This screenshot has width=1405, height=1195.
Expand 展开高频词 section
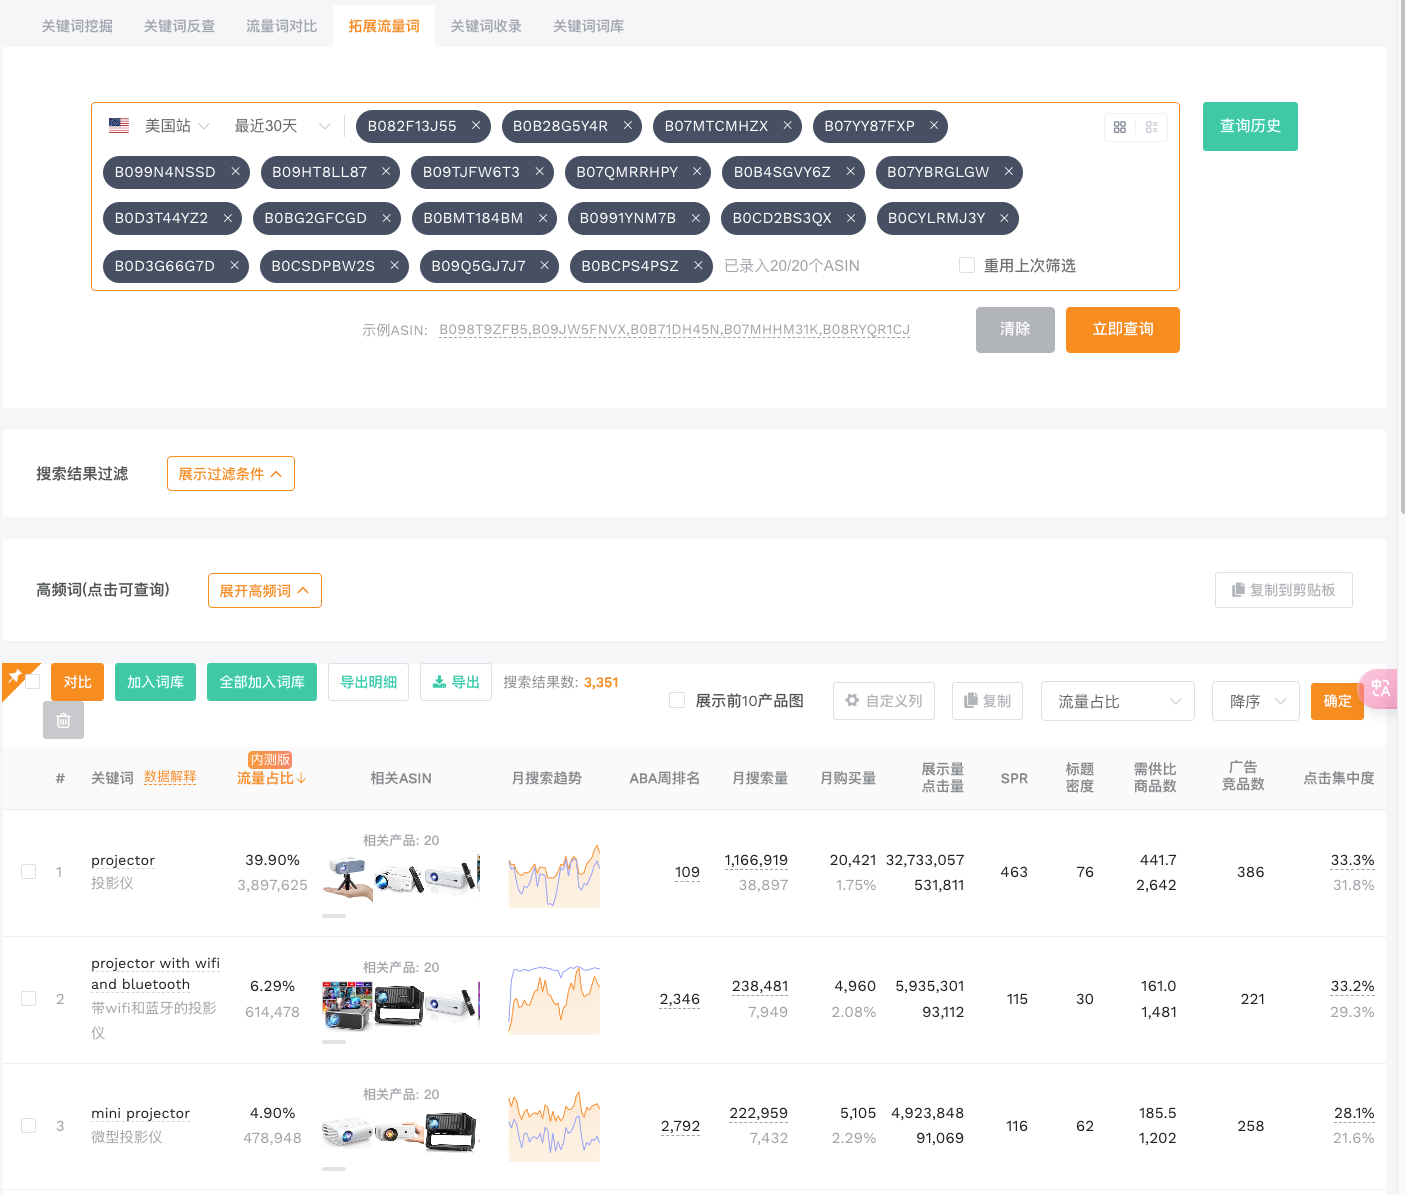[265, 591]
